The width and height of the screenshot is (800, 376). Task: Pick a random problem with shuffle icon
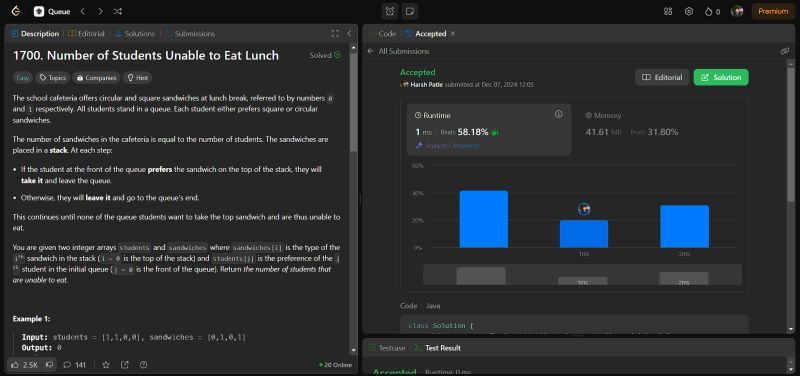tap(117, 11)
